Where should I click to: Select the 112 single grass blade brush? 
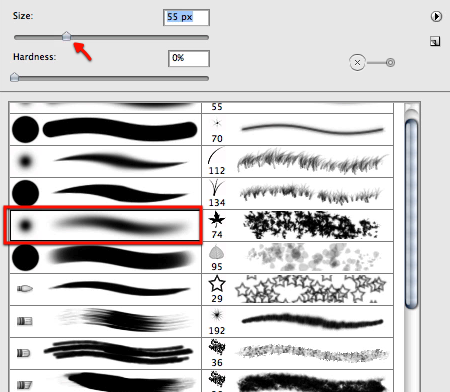point(298,161)
